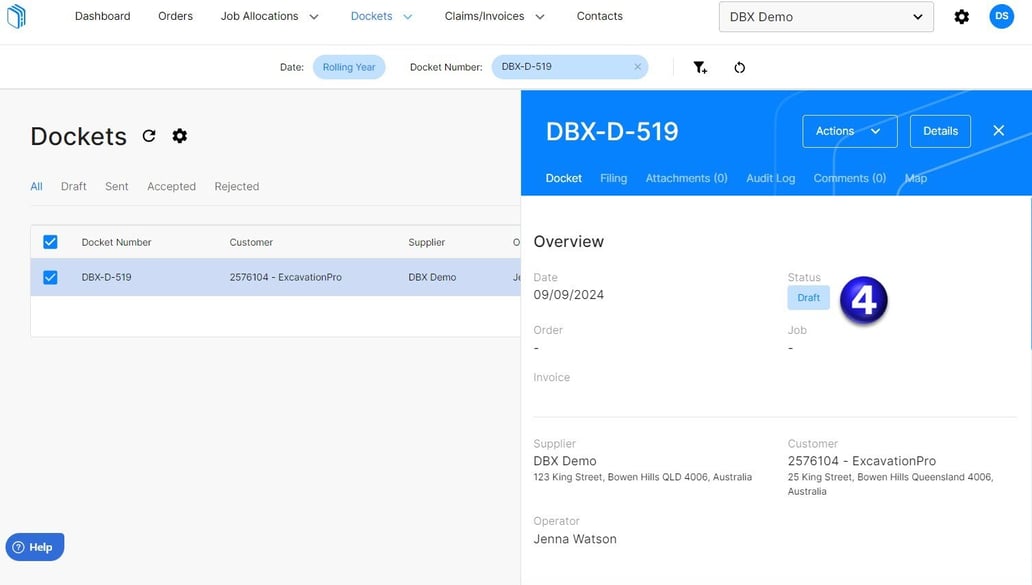Open the Comments (0) tab

(x=850, y=178)
